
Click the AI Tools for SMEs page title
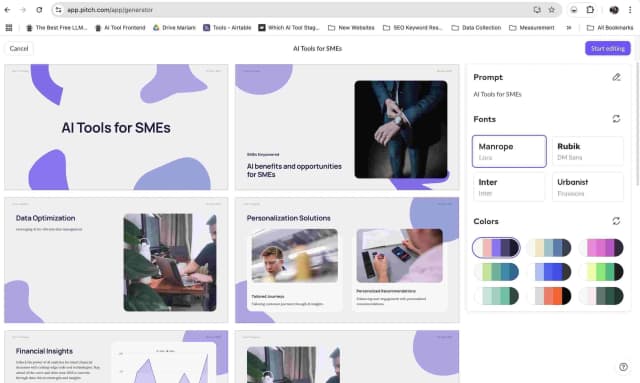pos(318,48)
